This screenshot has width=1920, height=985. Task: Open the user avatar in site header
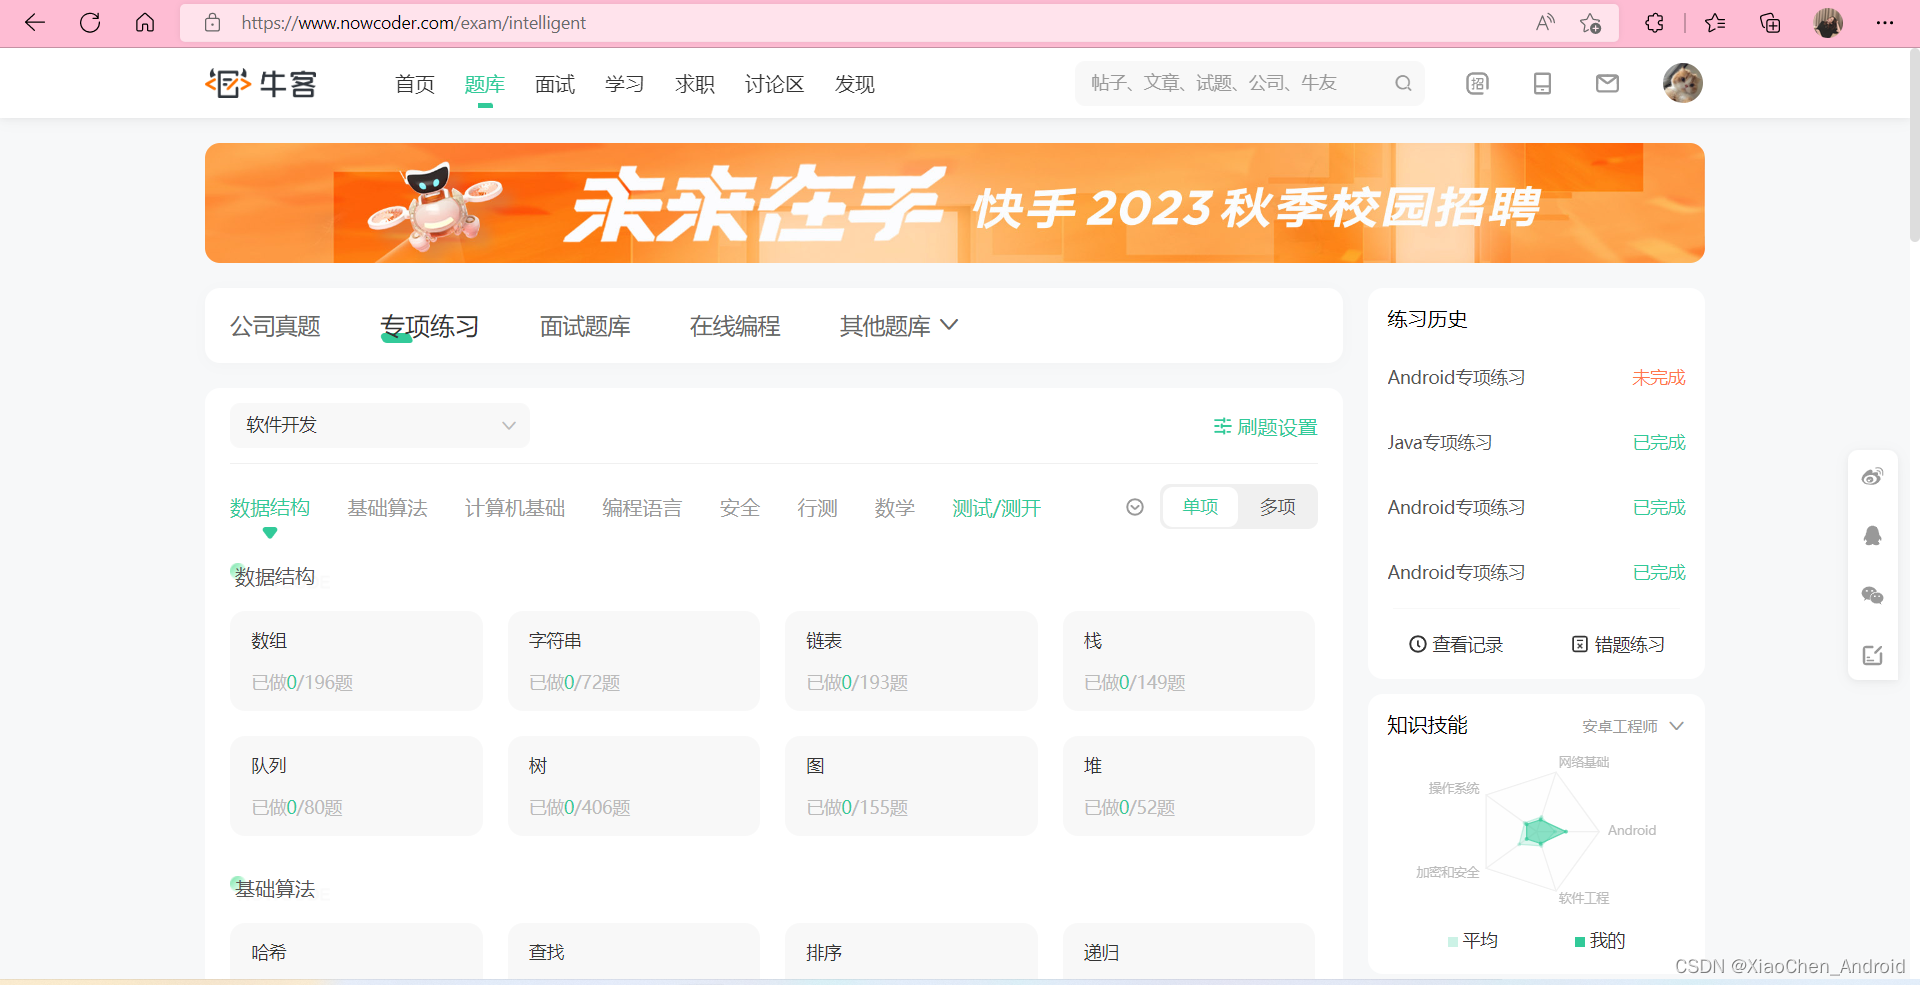(1683, 83)
